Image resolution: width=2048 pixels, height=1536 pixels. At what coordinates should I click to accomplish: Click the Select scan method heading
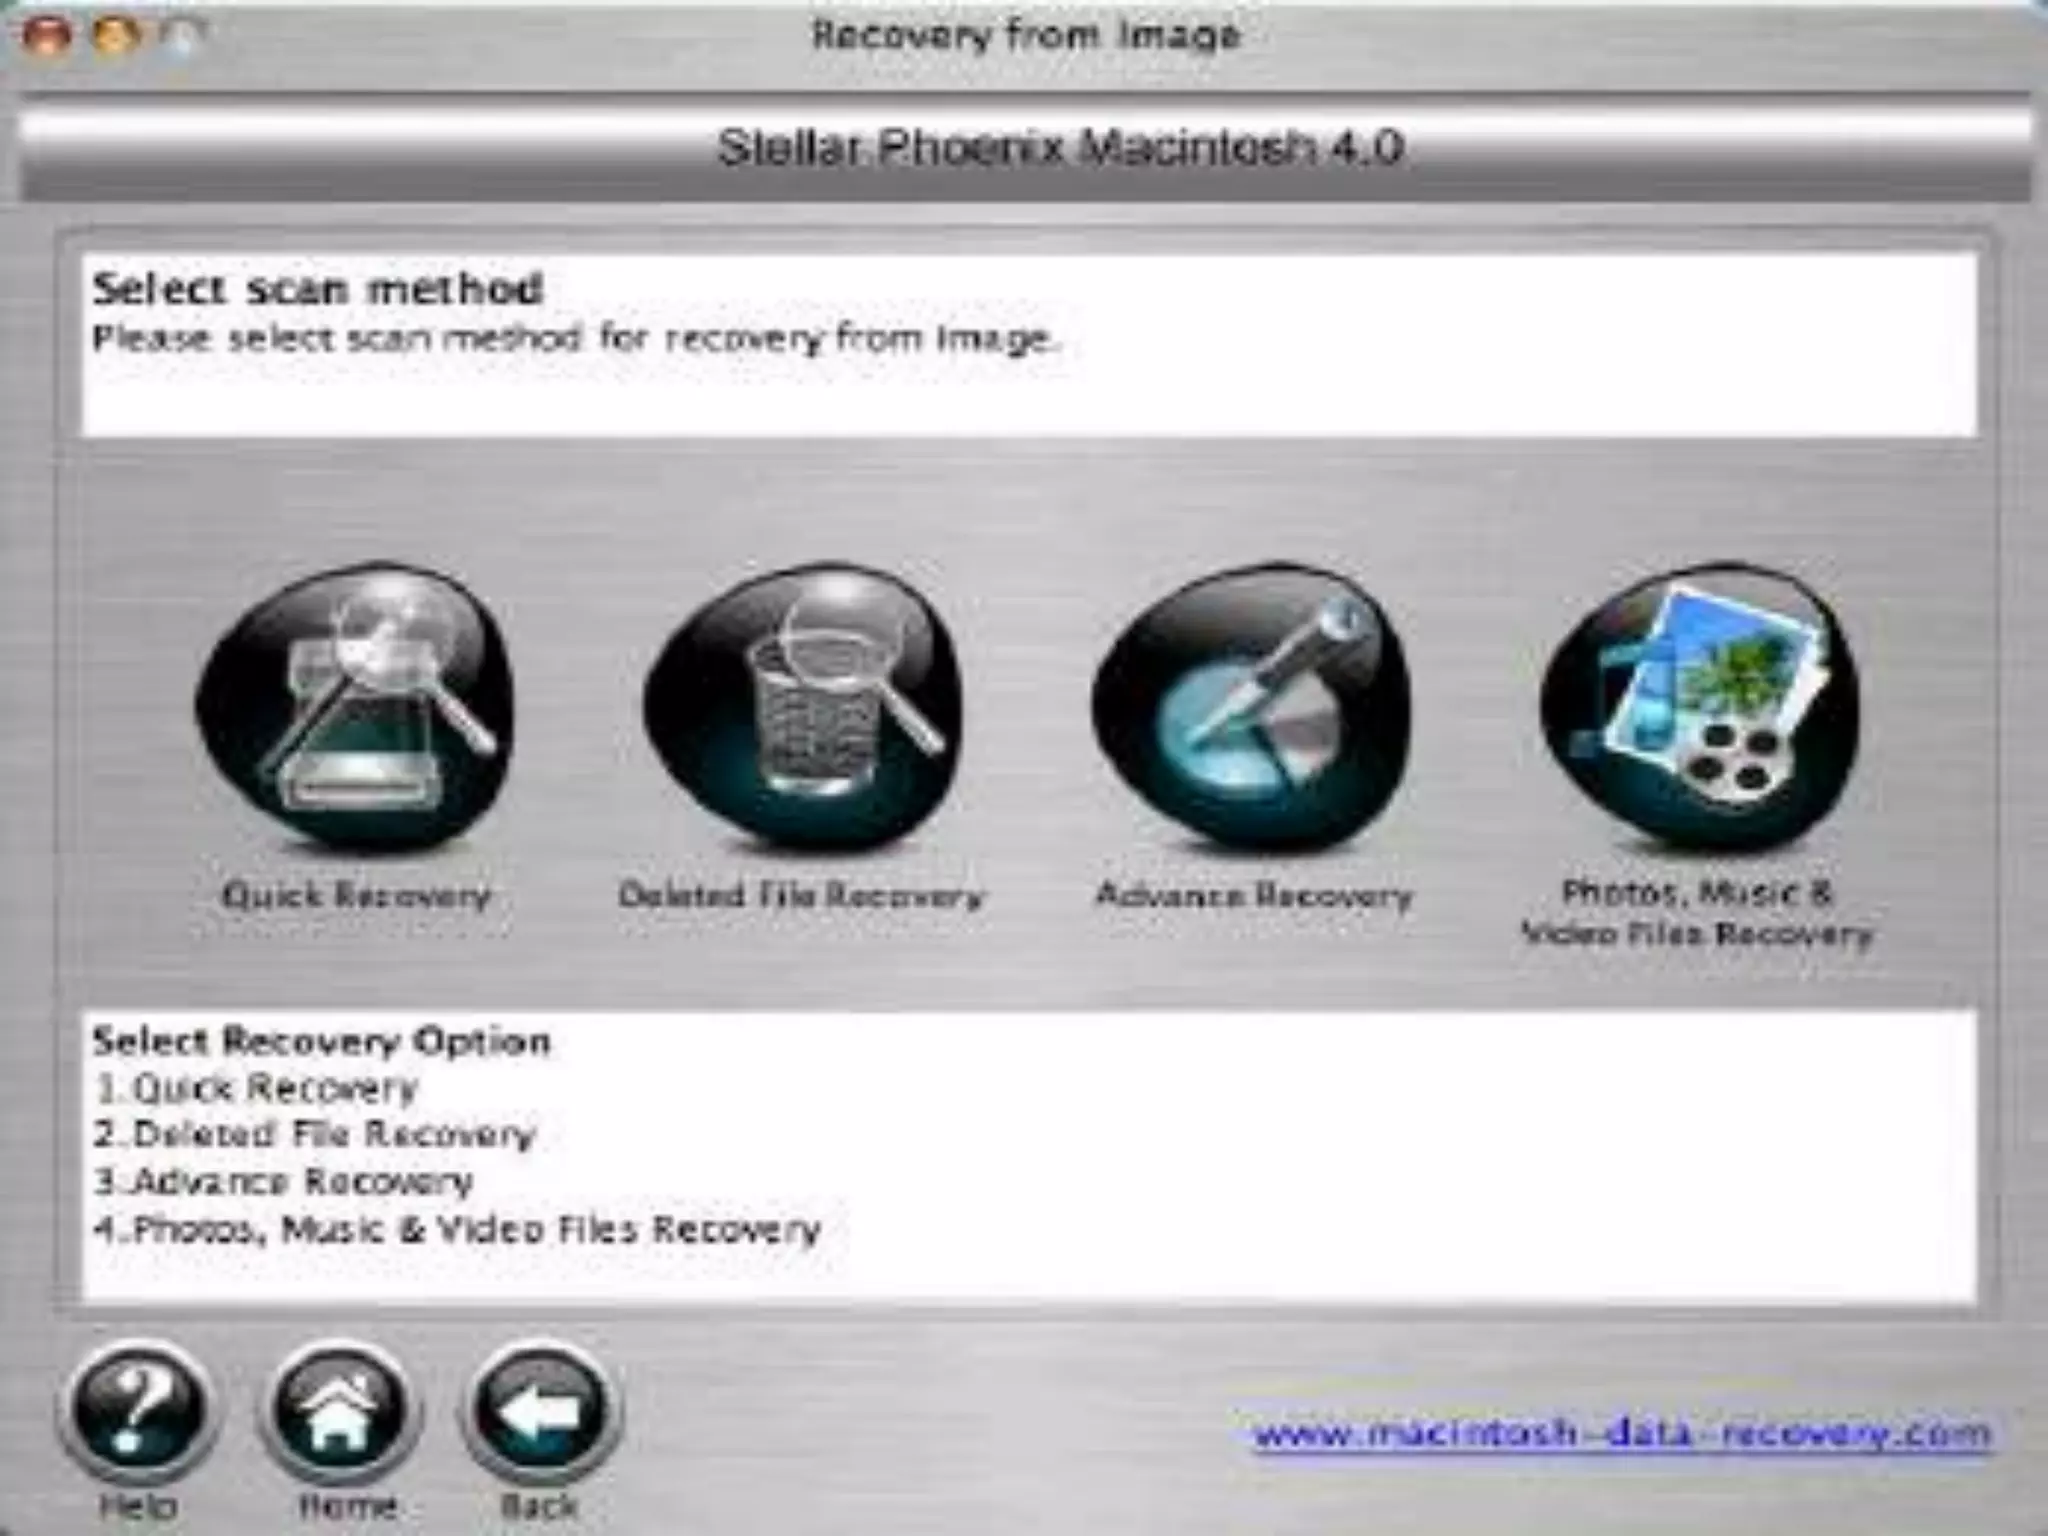tap(318, 289)
